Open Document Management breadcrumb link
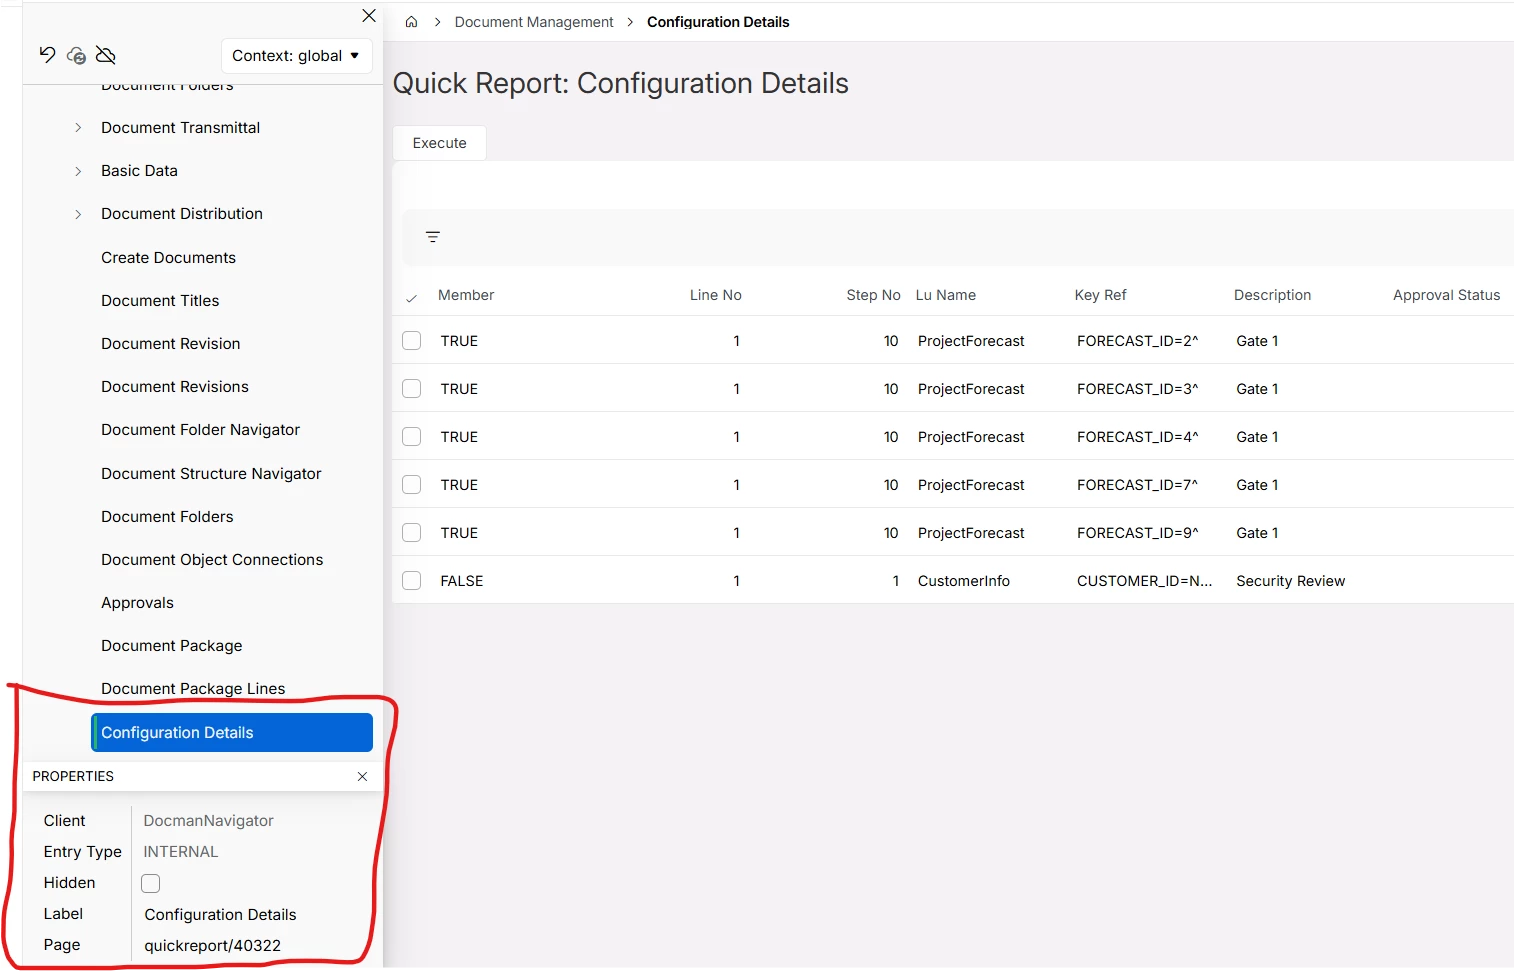The width and height of the screenshot is (1514, 971). point(534,22)
